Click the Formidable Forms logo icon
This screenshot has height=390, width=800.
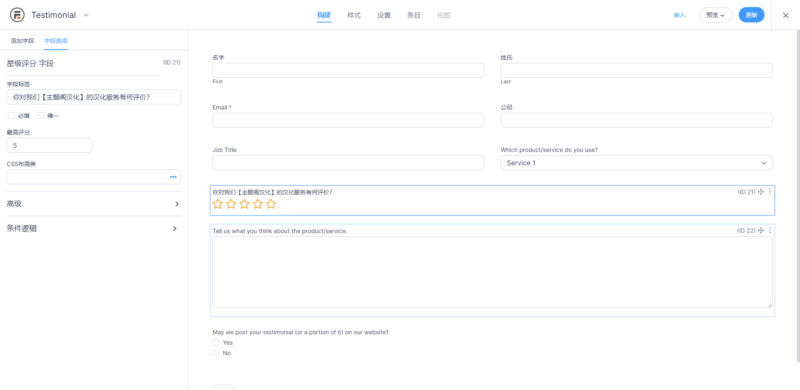click(17, 15)
